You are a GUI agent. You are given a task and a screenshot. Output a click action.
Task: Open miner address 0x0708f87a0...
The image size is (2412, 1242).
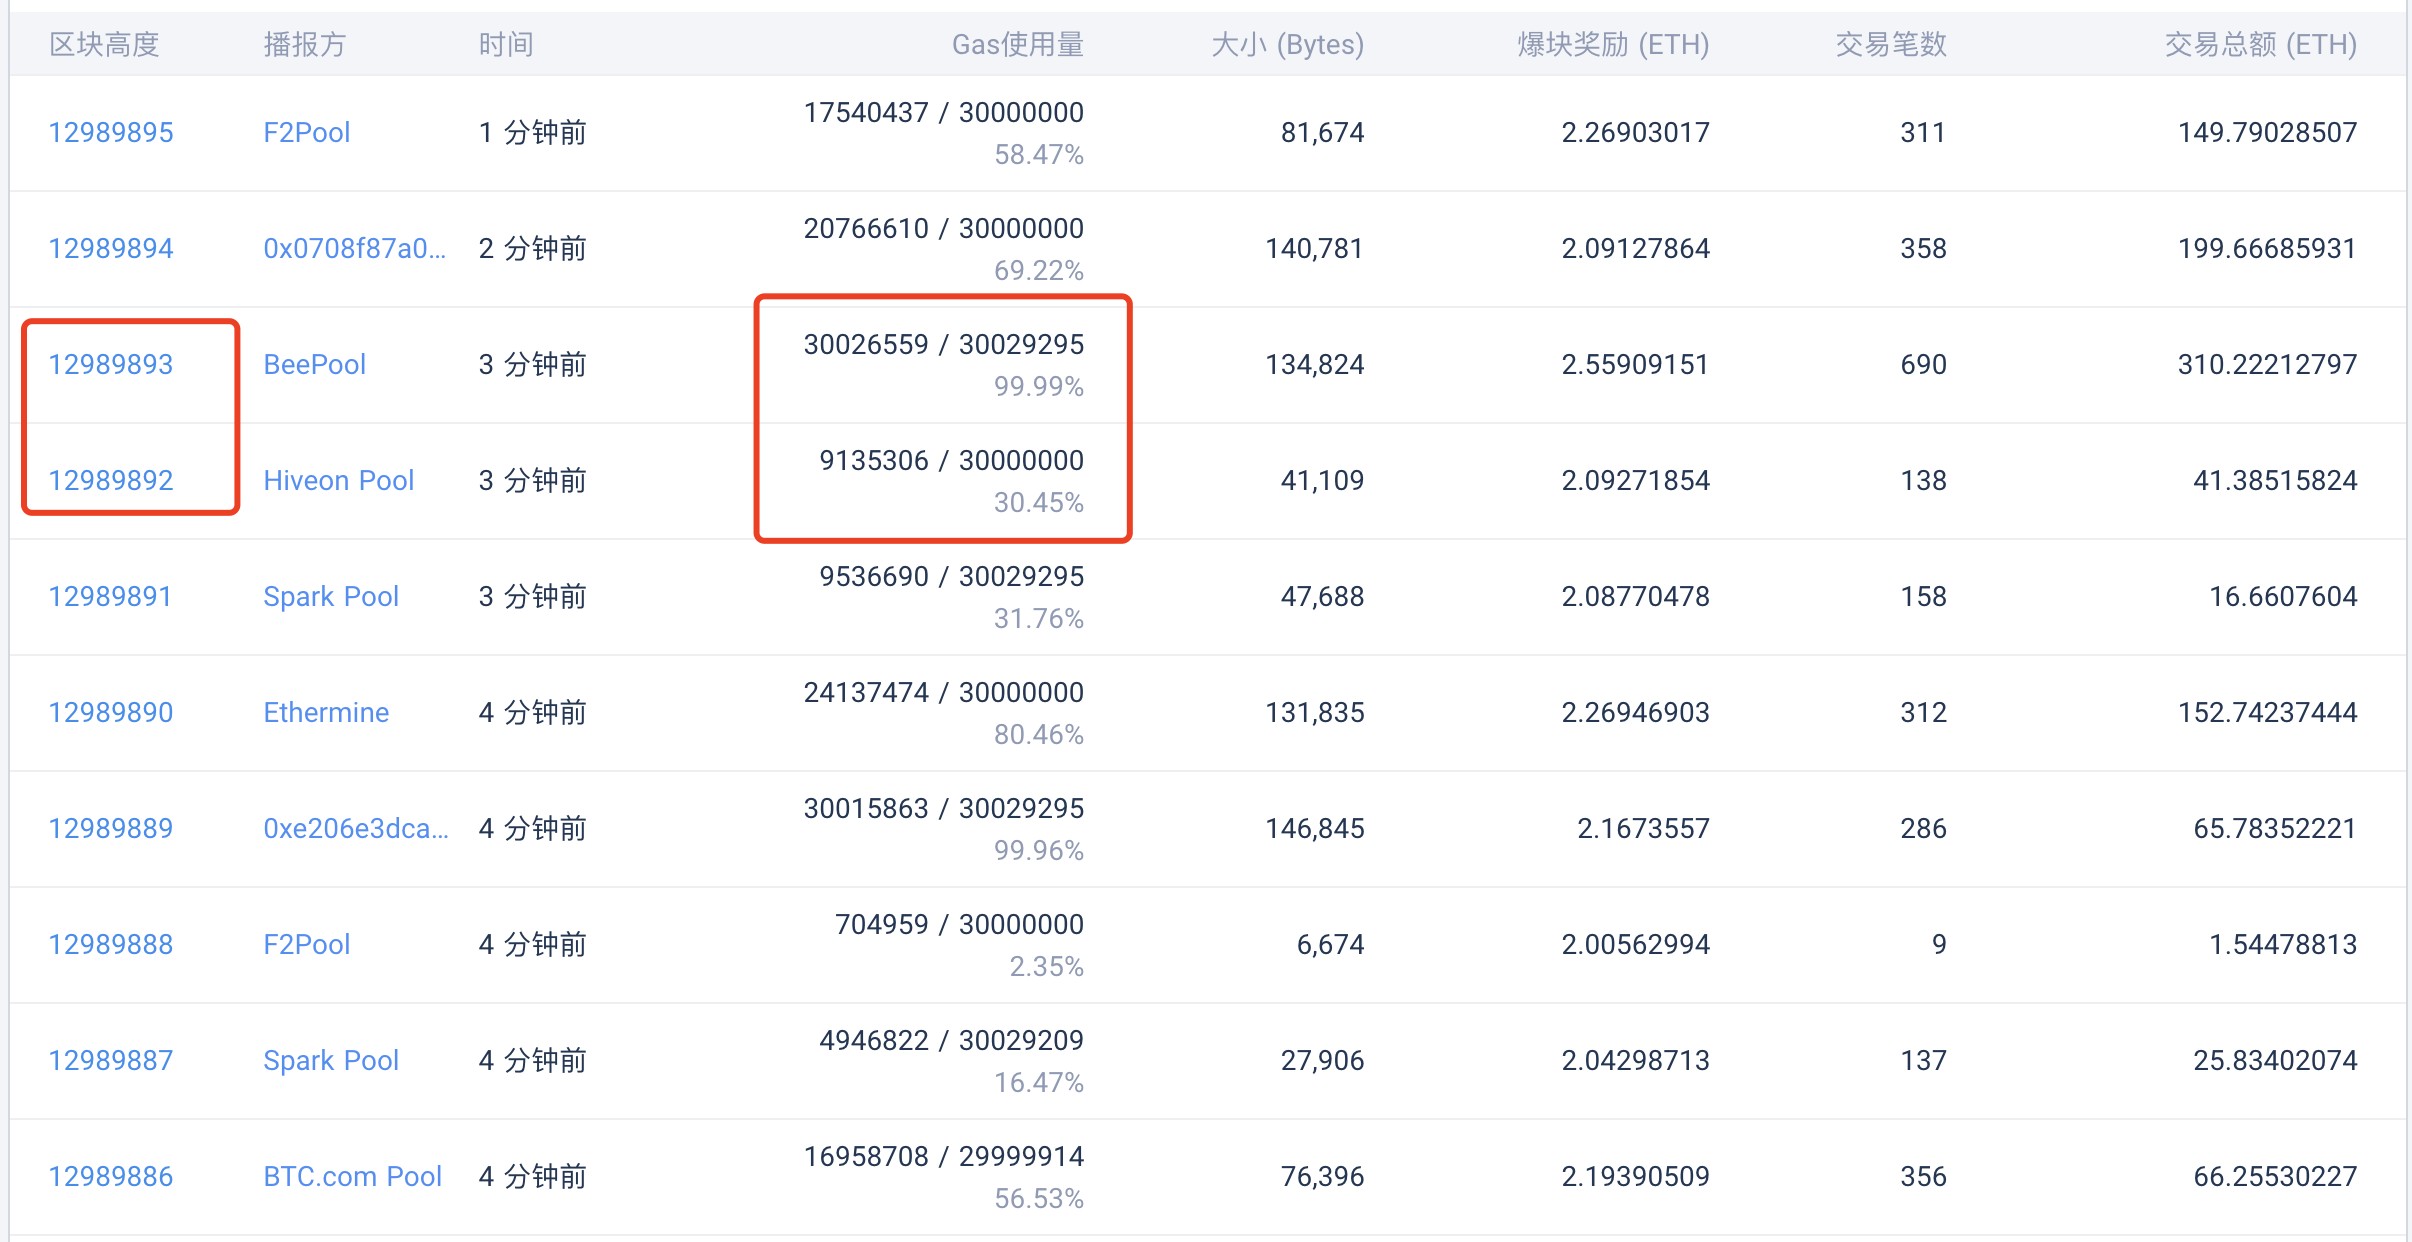click(x=355, y=248)
